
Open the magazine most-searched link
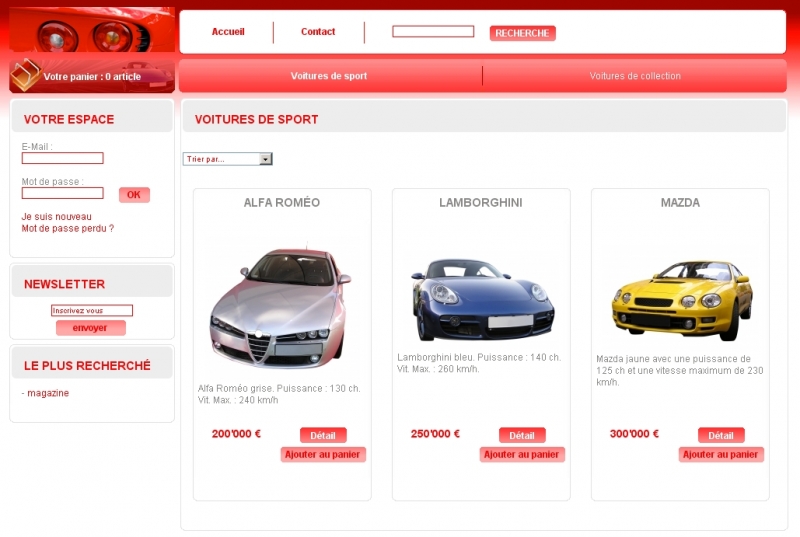(48, 393)
